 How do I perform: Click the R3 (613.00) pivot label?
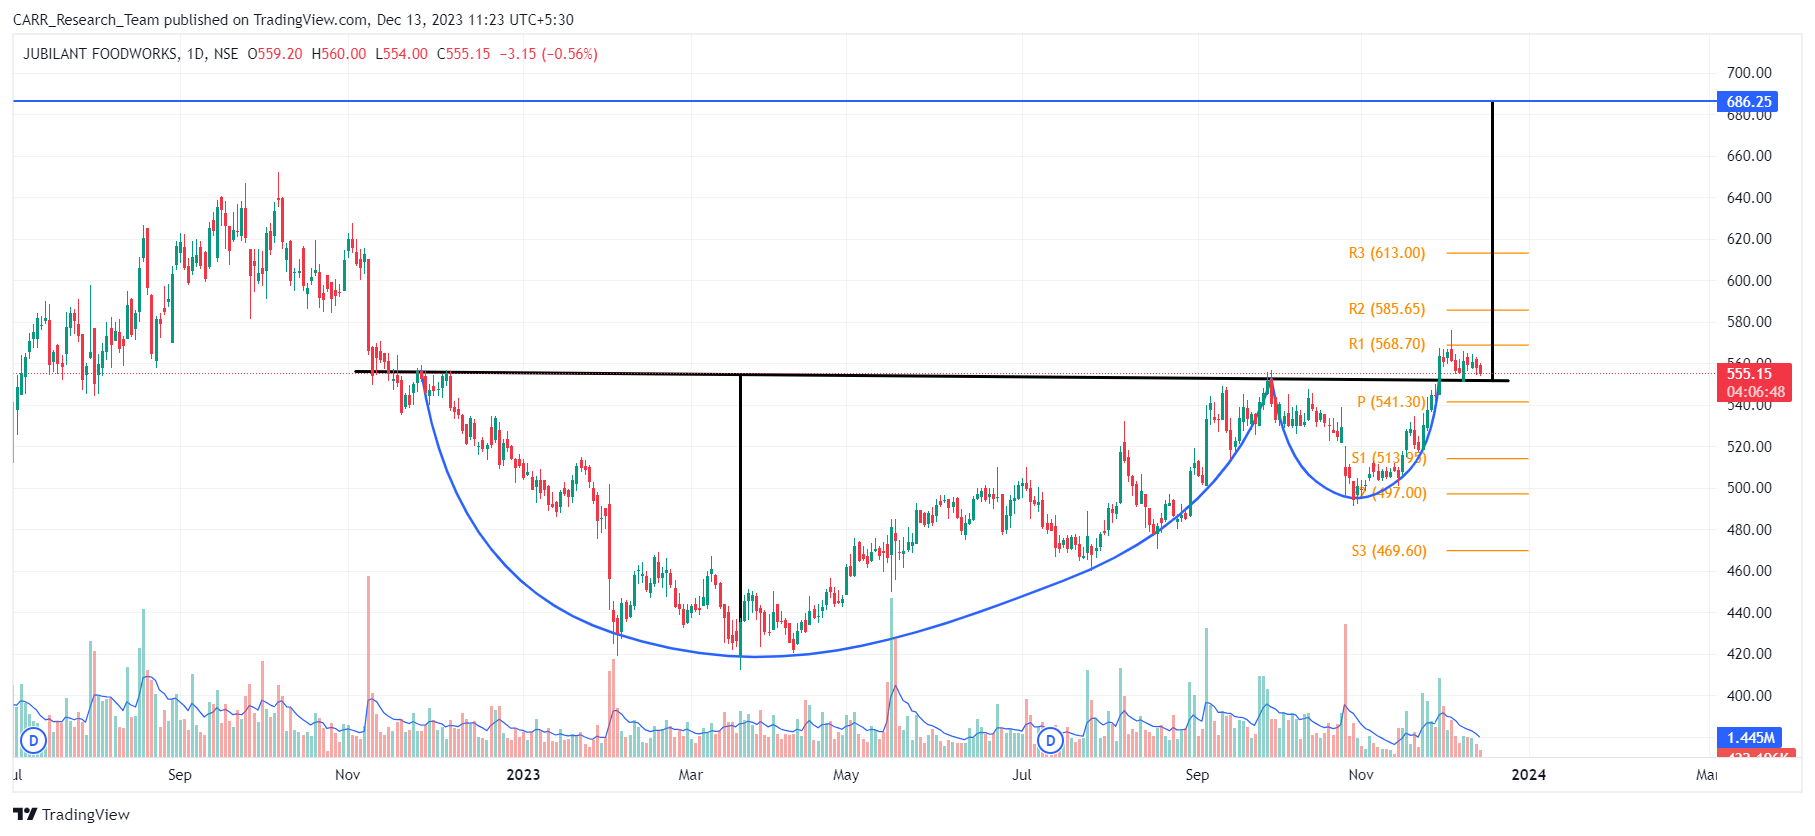1386,253
